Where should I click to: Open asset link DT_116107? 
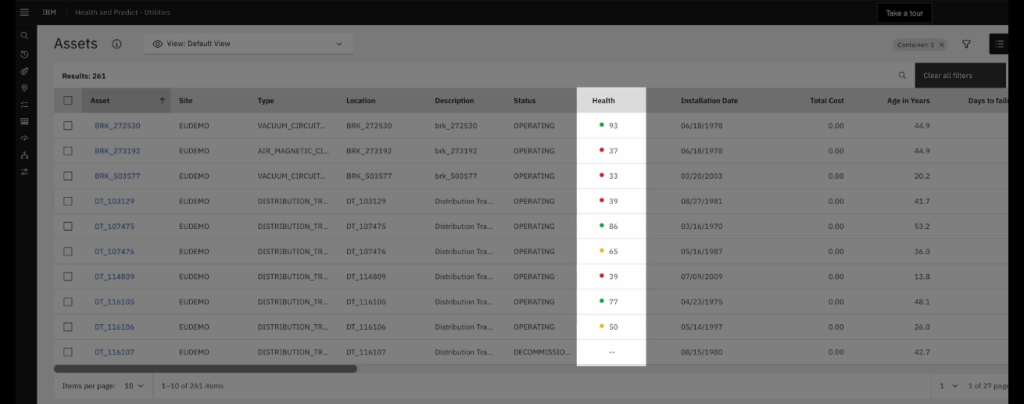[114, 352]
